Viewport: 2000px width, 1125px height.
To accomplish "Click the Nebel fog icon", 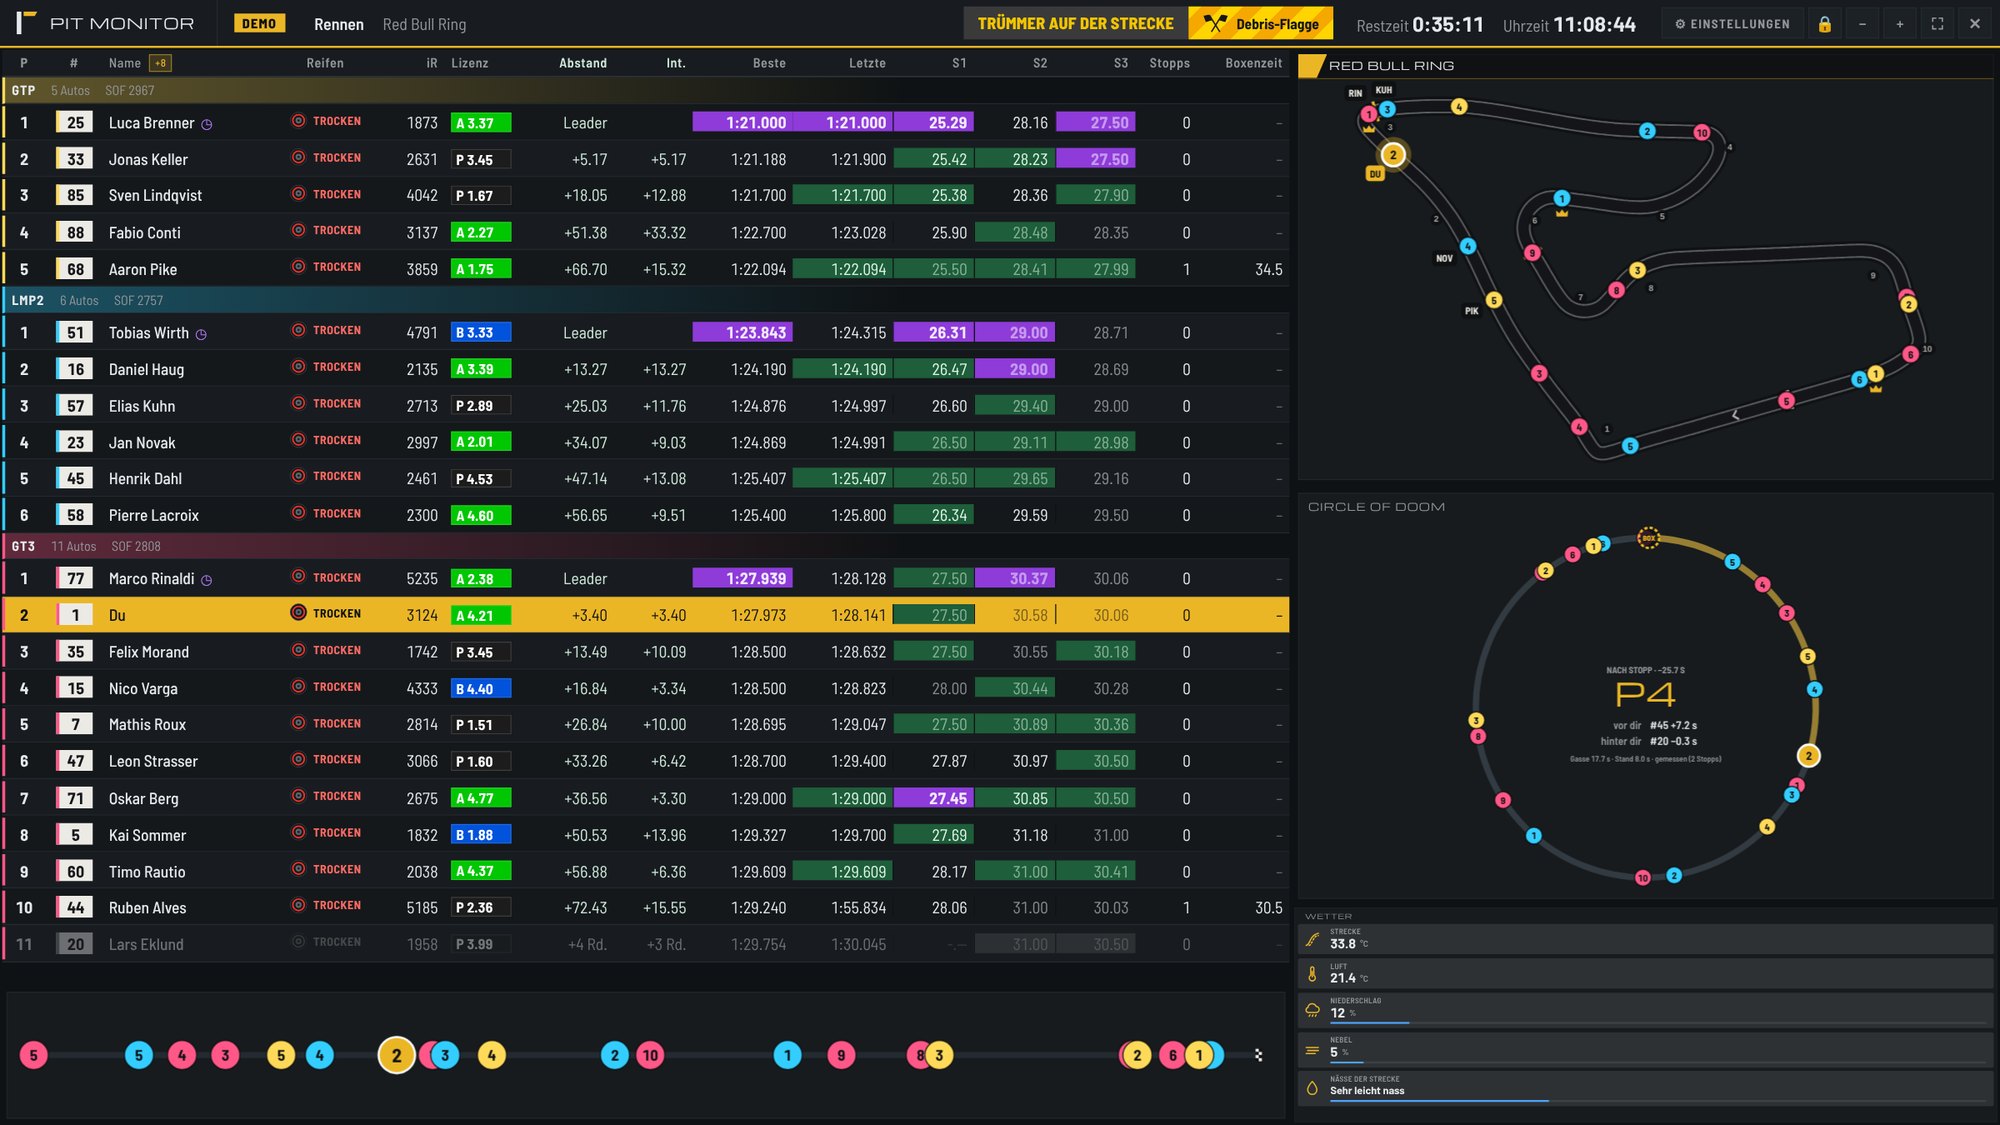I will 1312,1050.
